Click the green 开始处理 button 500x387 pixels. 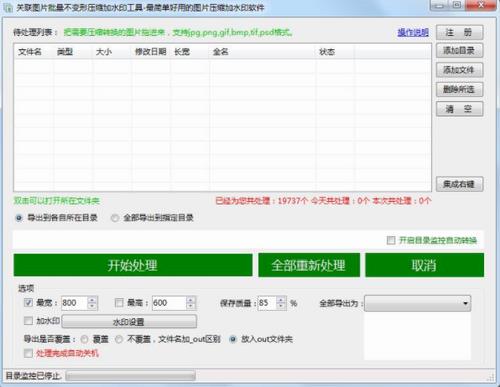[133, 265]
